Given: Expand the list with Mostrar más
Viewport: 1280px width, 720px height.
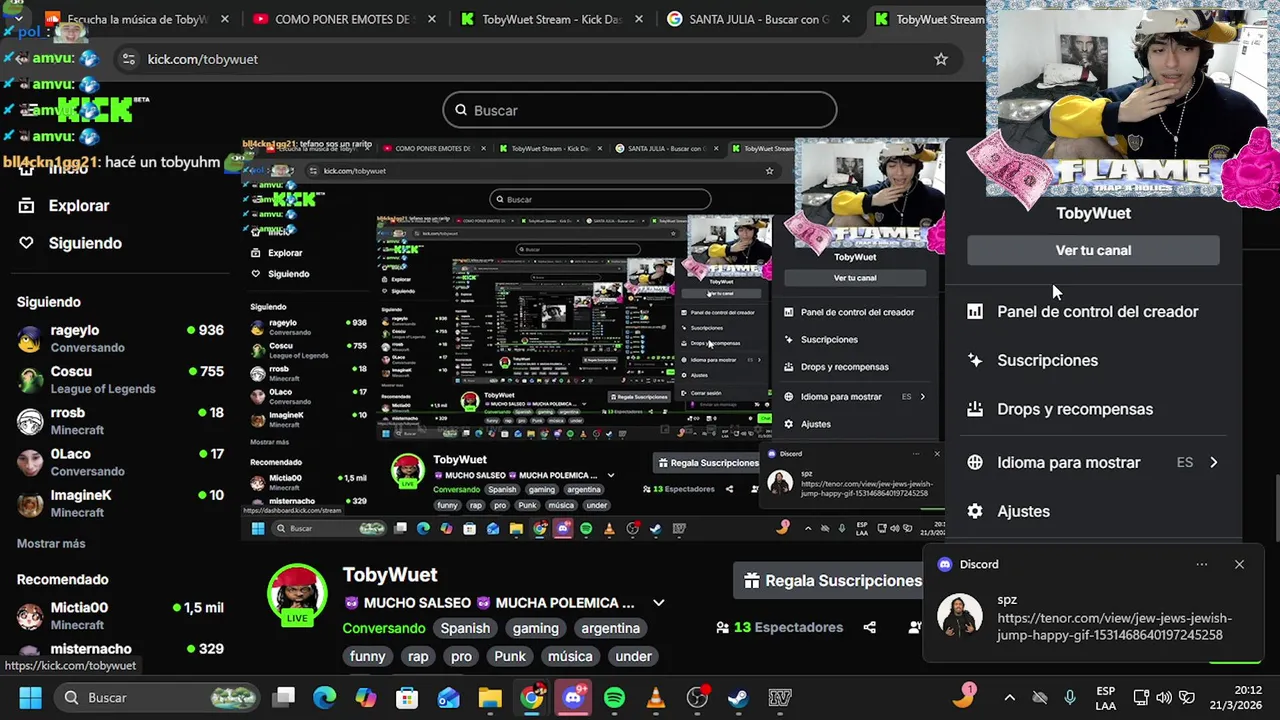Looking at the screenshot, I should (51, 544).
